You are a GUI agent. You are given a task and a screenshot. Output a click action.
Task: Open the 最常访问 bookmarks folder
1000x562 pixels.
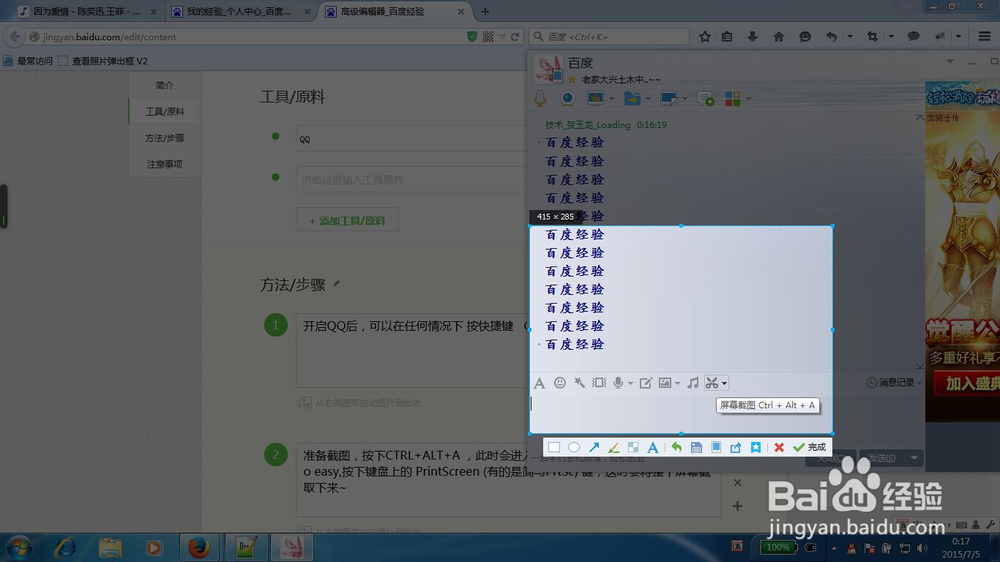tap(28, 61)
